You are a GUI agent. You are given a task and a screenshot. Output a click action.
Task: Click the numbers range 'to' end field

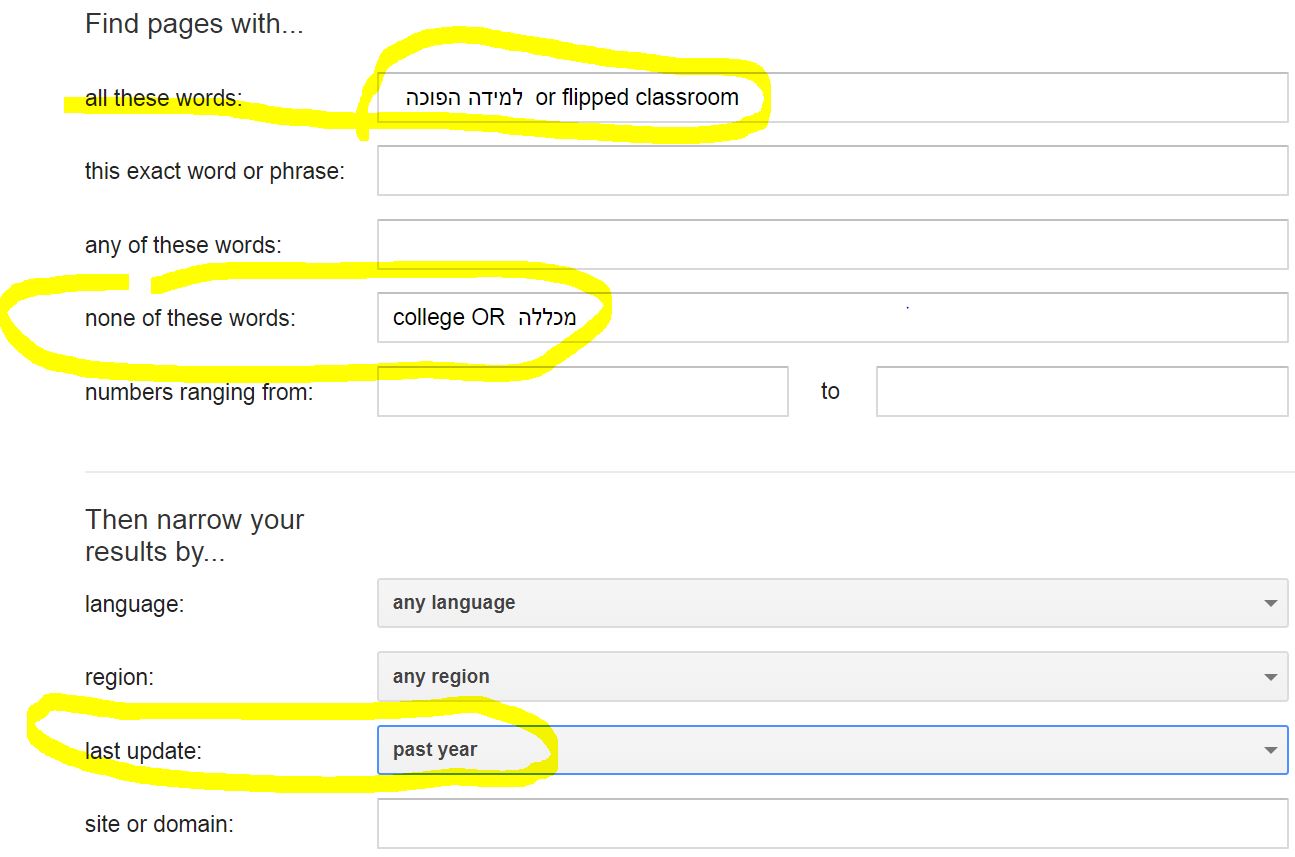(1082, 391)
